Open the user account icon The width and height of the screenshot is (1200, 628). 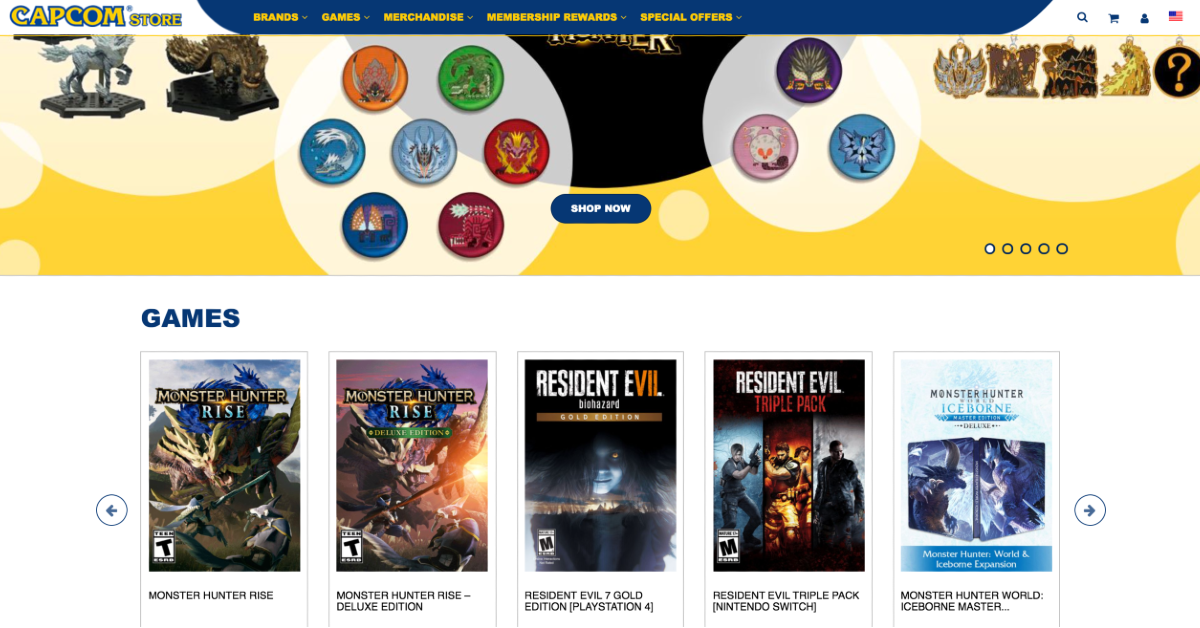pos(1144,17)
